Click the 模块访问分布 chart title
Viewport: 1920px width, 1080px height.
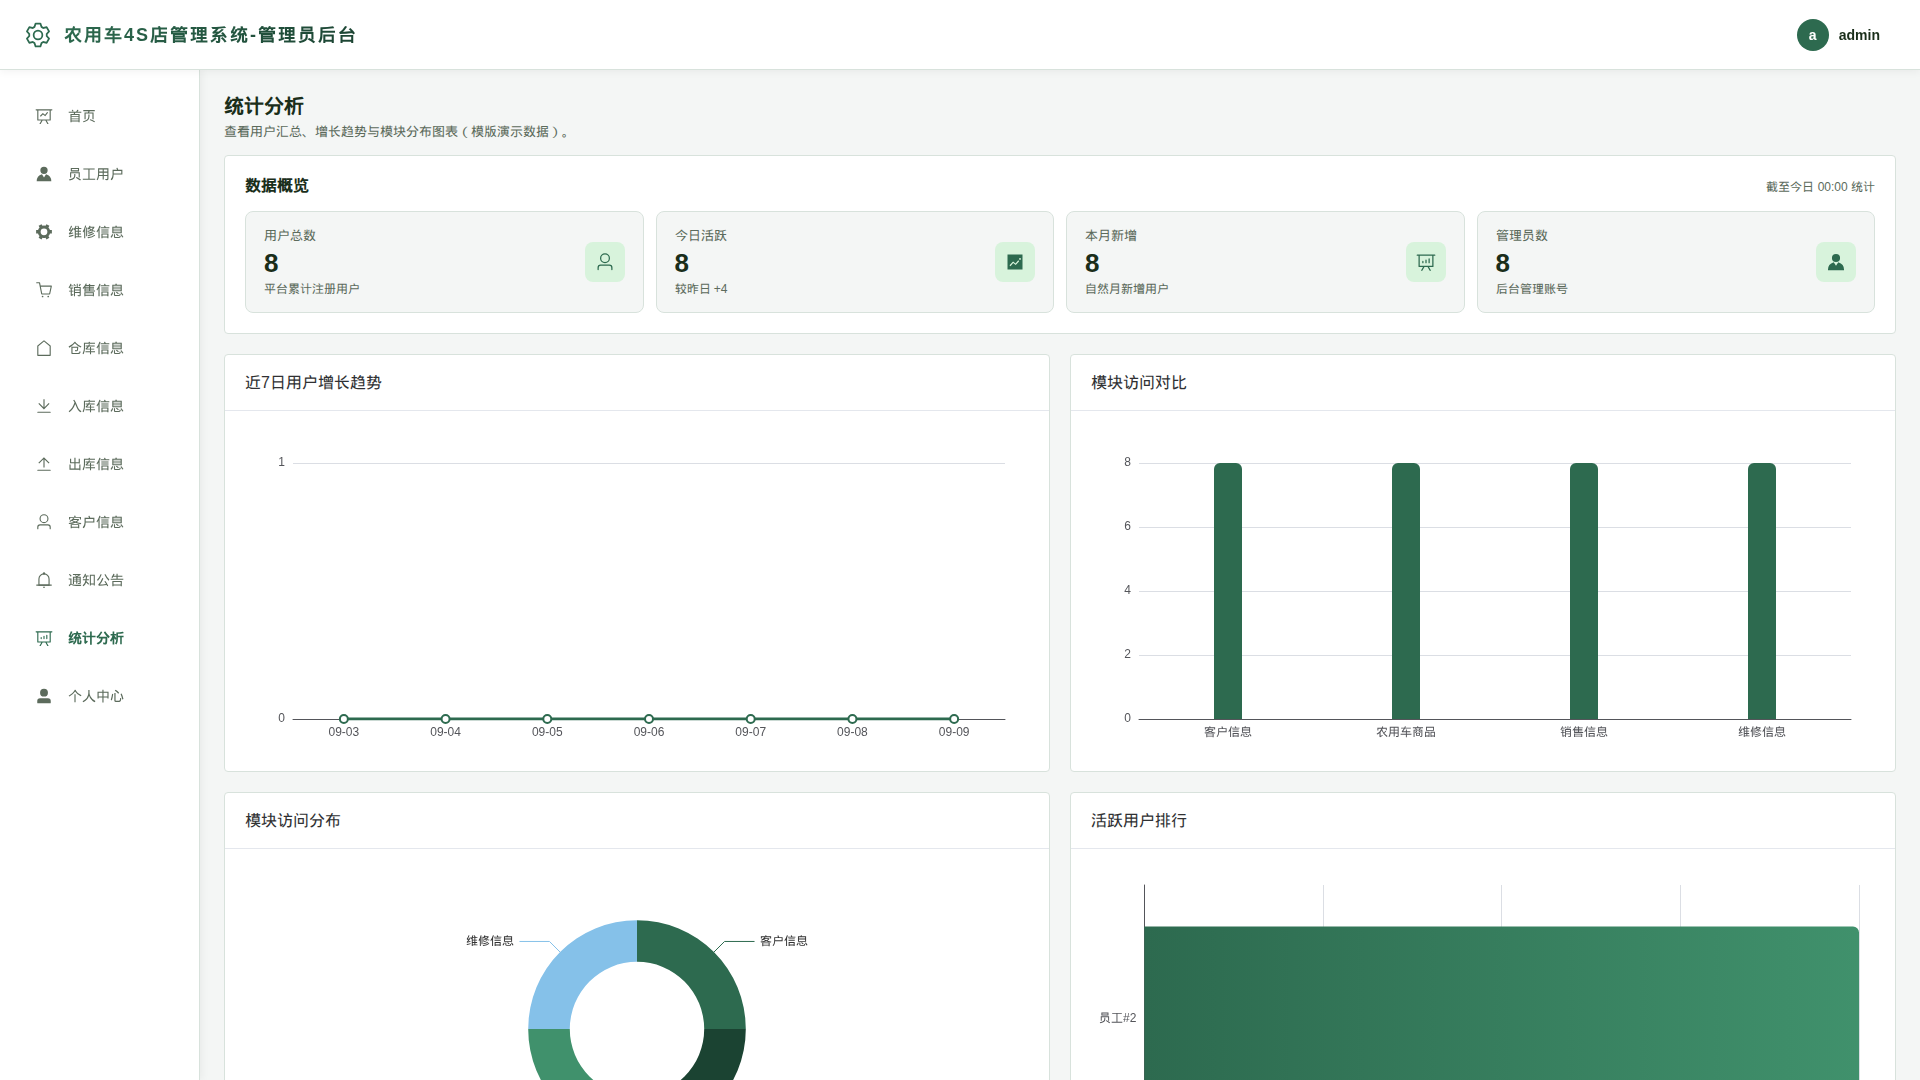[293, 821]
